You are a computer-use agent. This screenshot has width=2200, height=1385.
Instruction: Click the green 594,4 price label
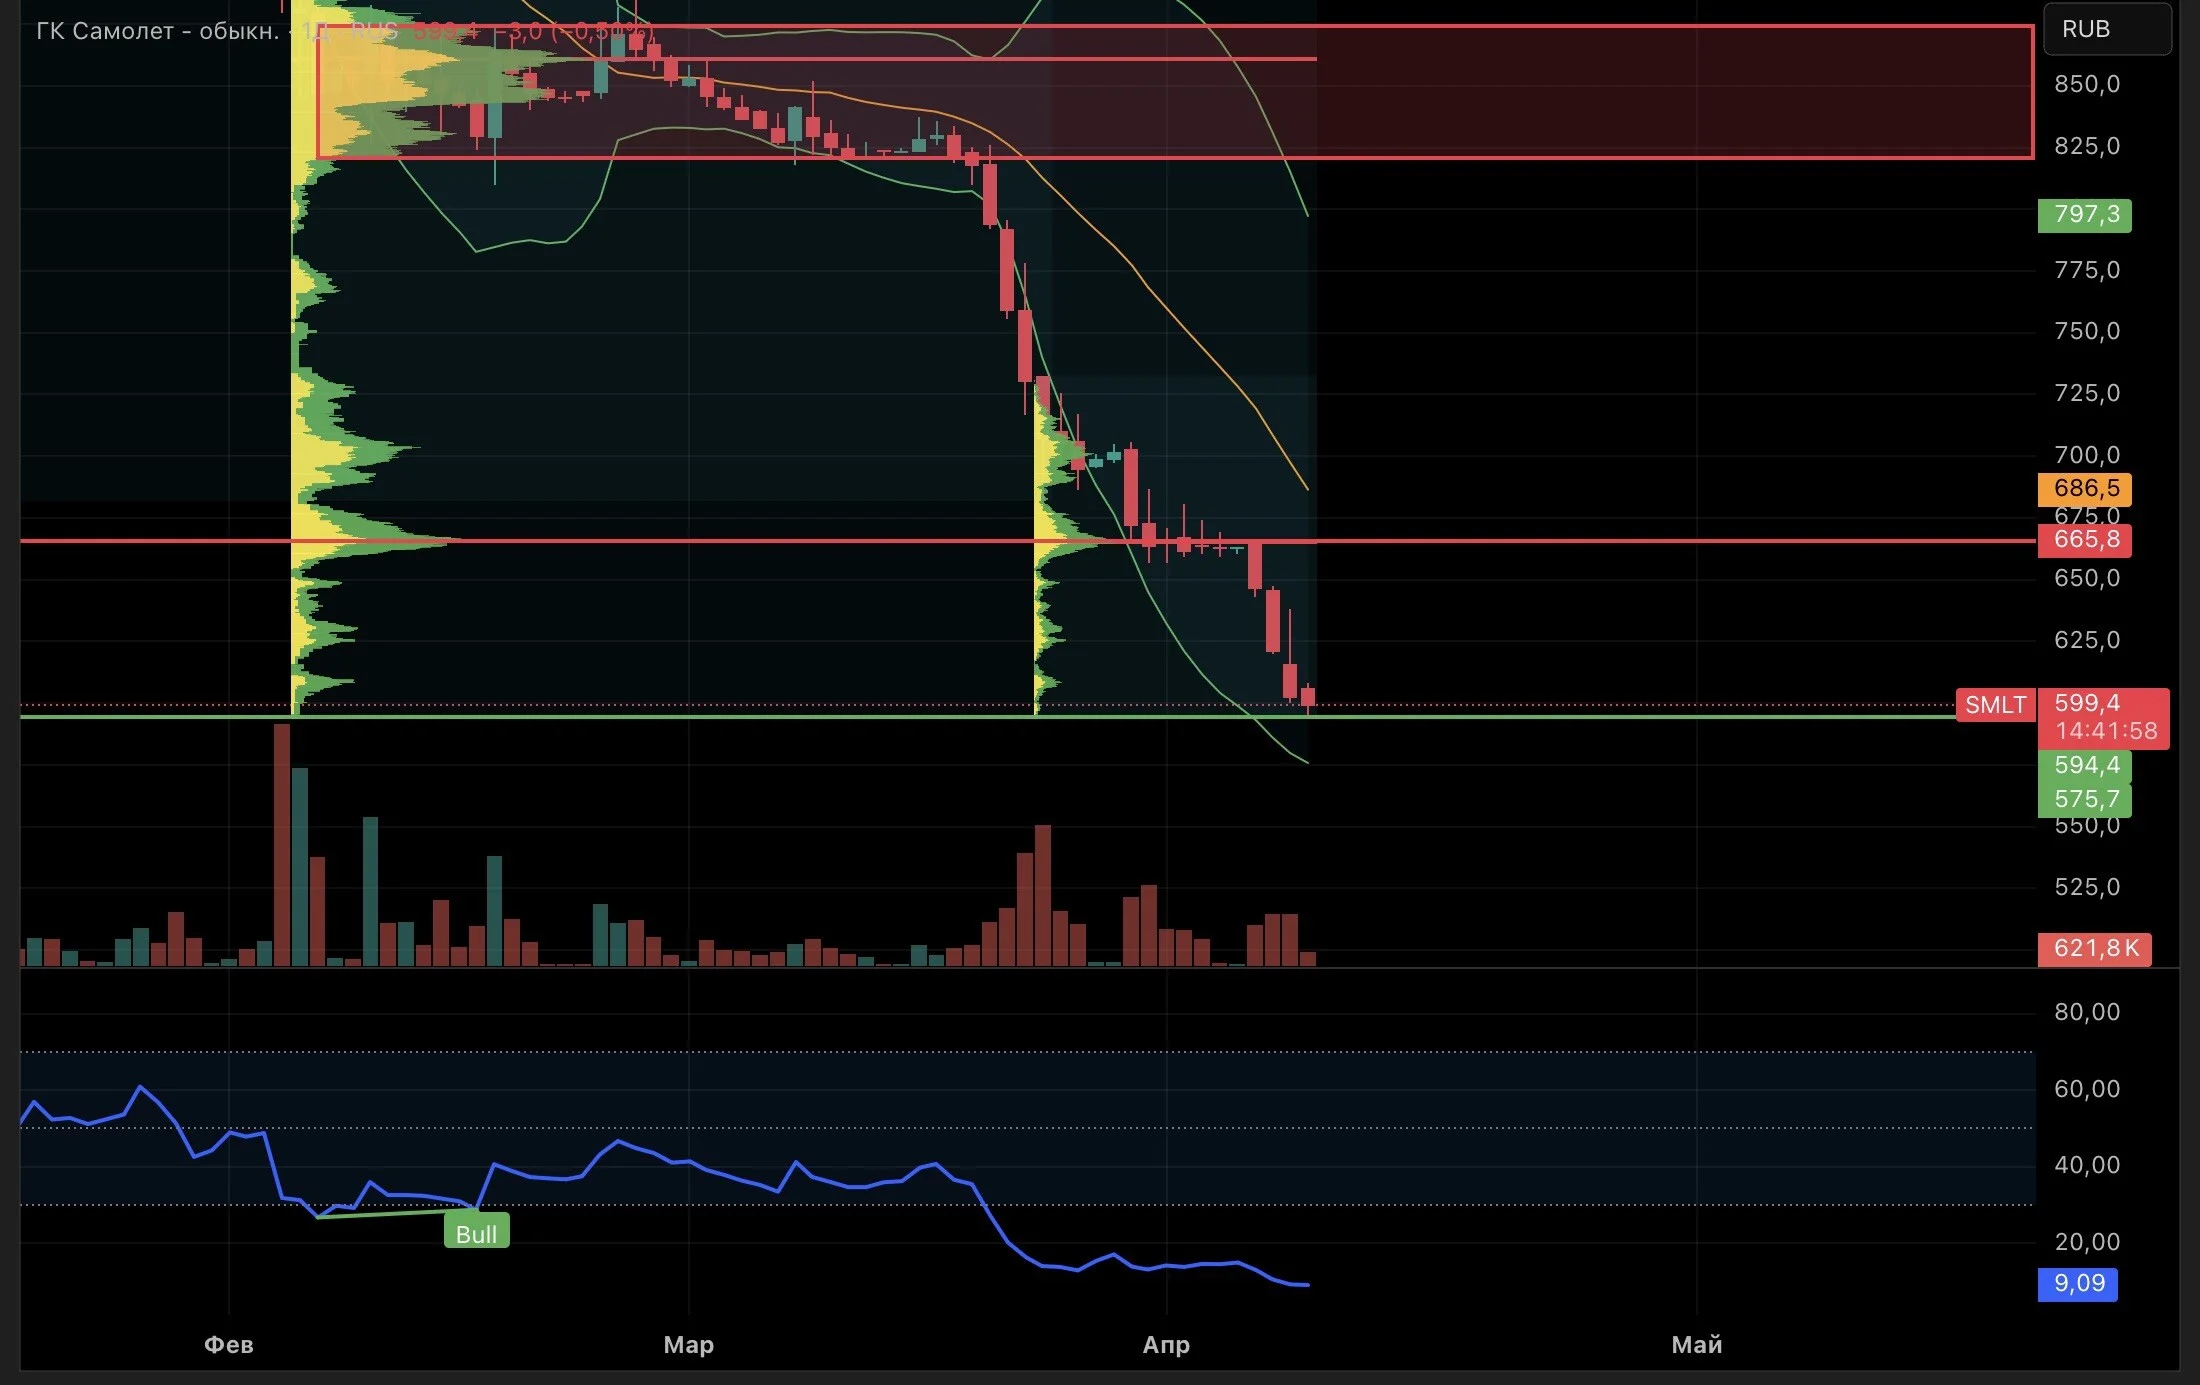[2085, 766]
